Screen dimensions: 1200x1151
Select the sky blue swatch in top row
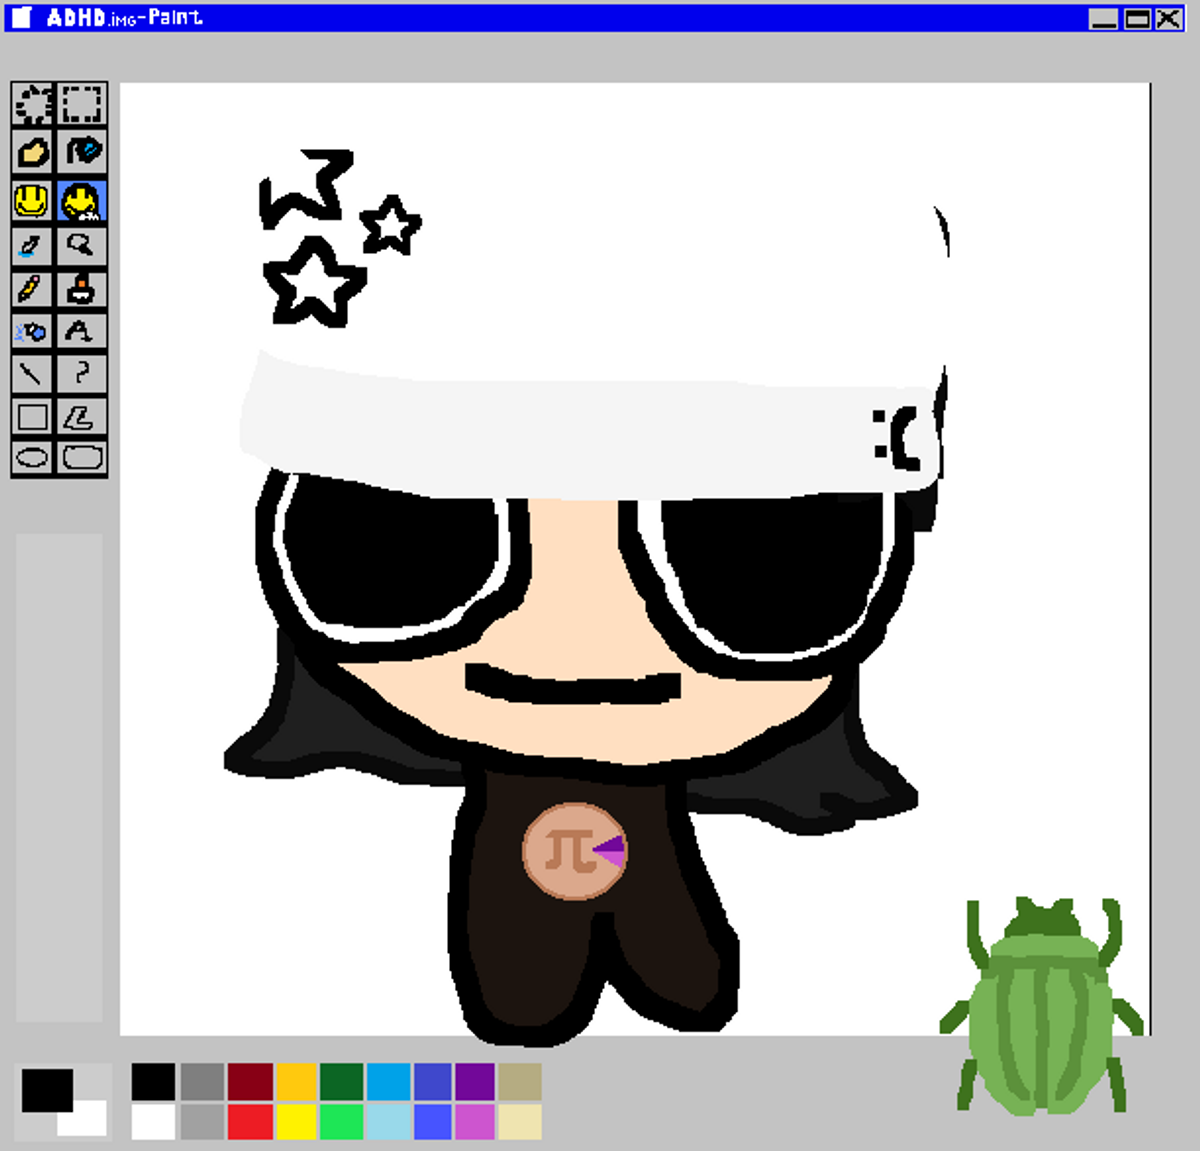[x=388, y=1081]
